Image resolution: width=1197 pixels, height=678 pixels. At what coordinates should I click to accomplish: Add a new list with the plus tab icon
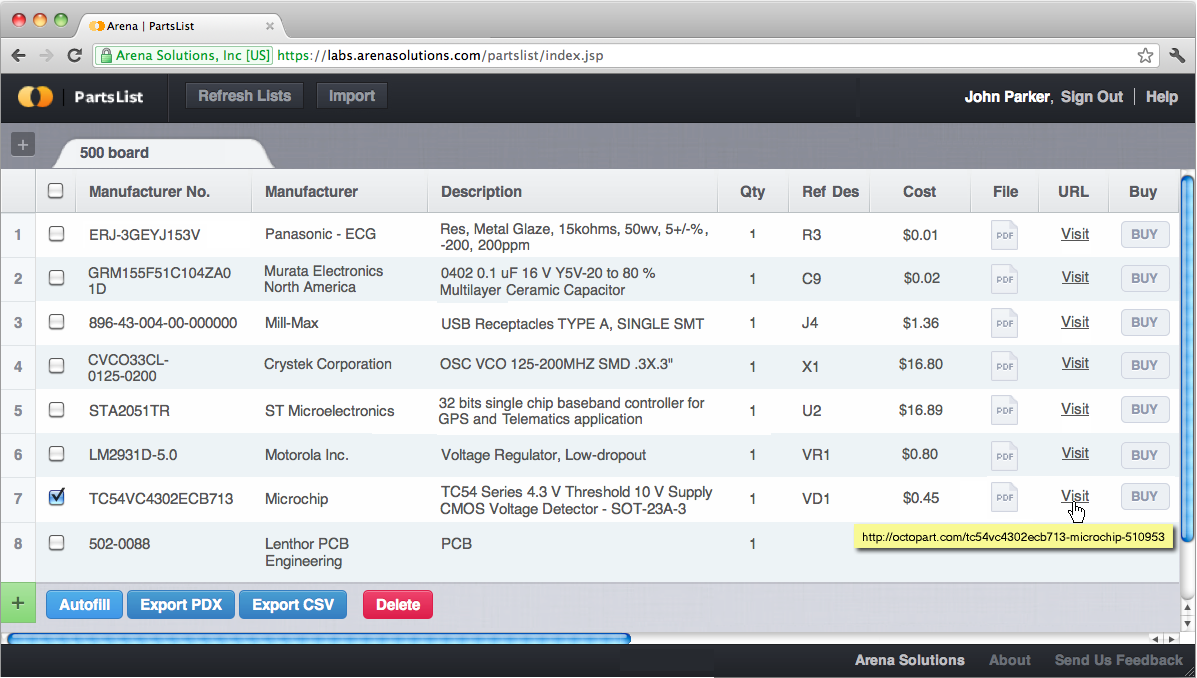click(x=23, y=144)
